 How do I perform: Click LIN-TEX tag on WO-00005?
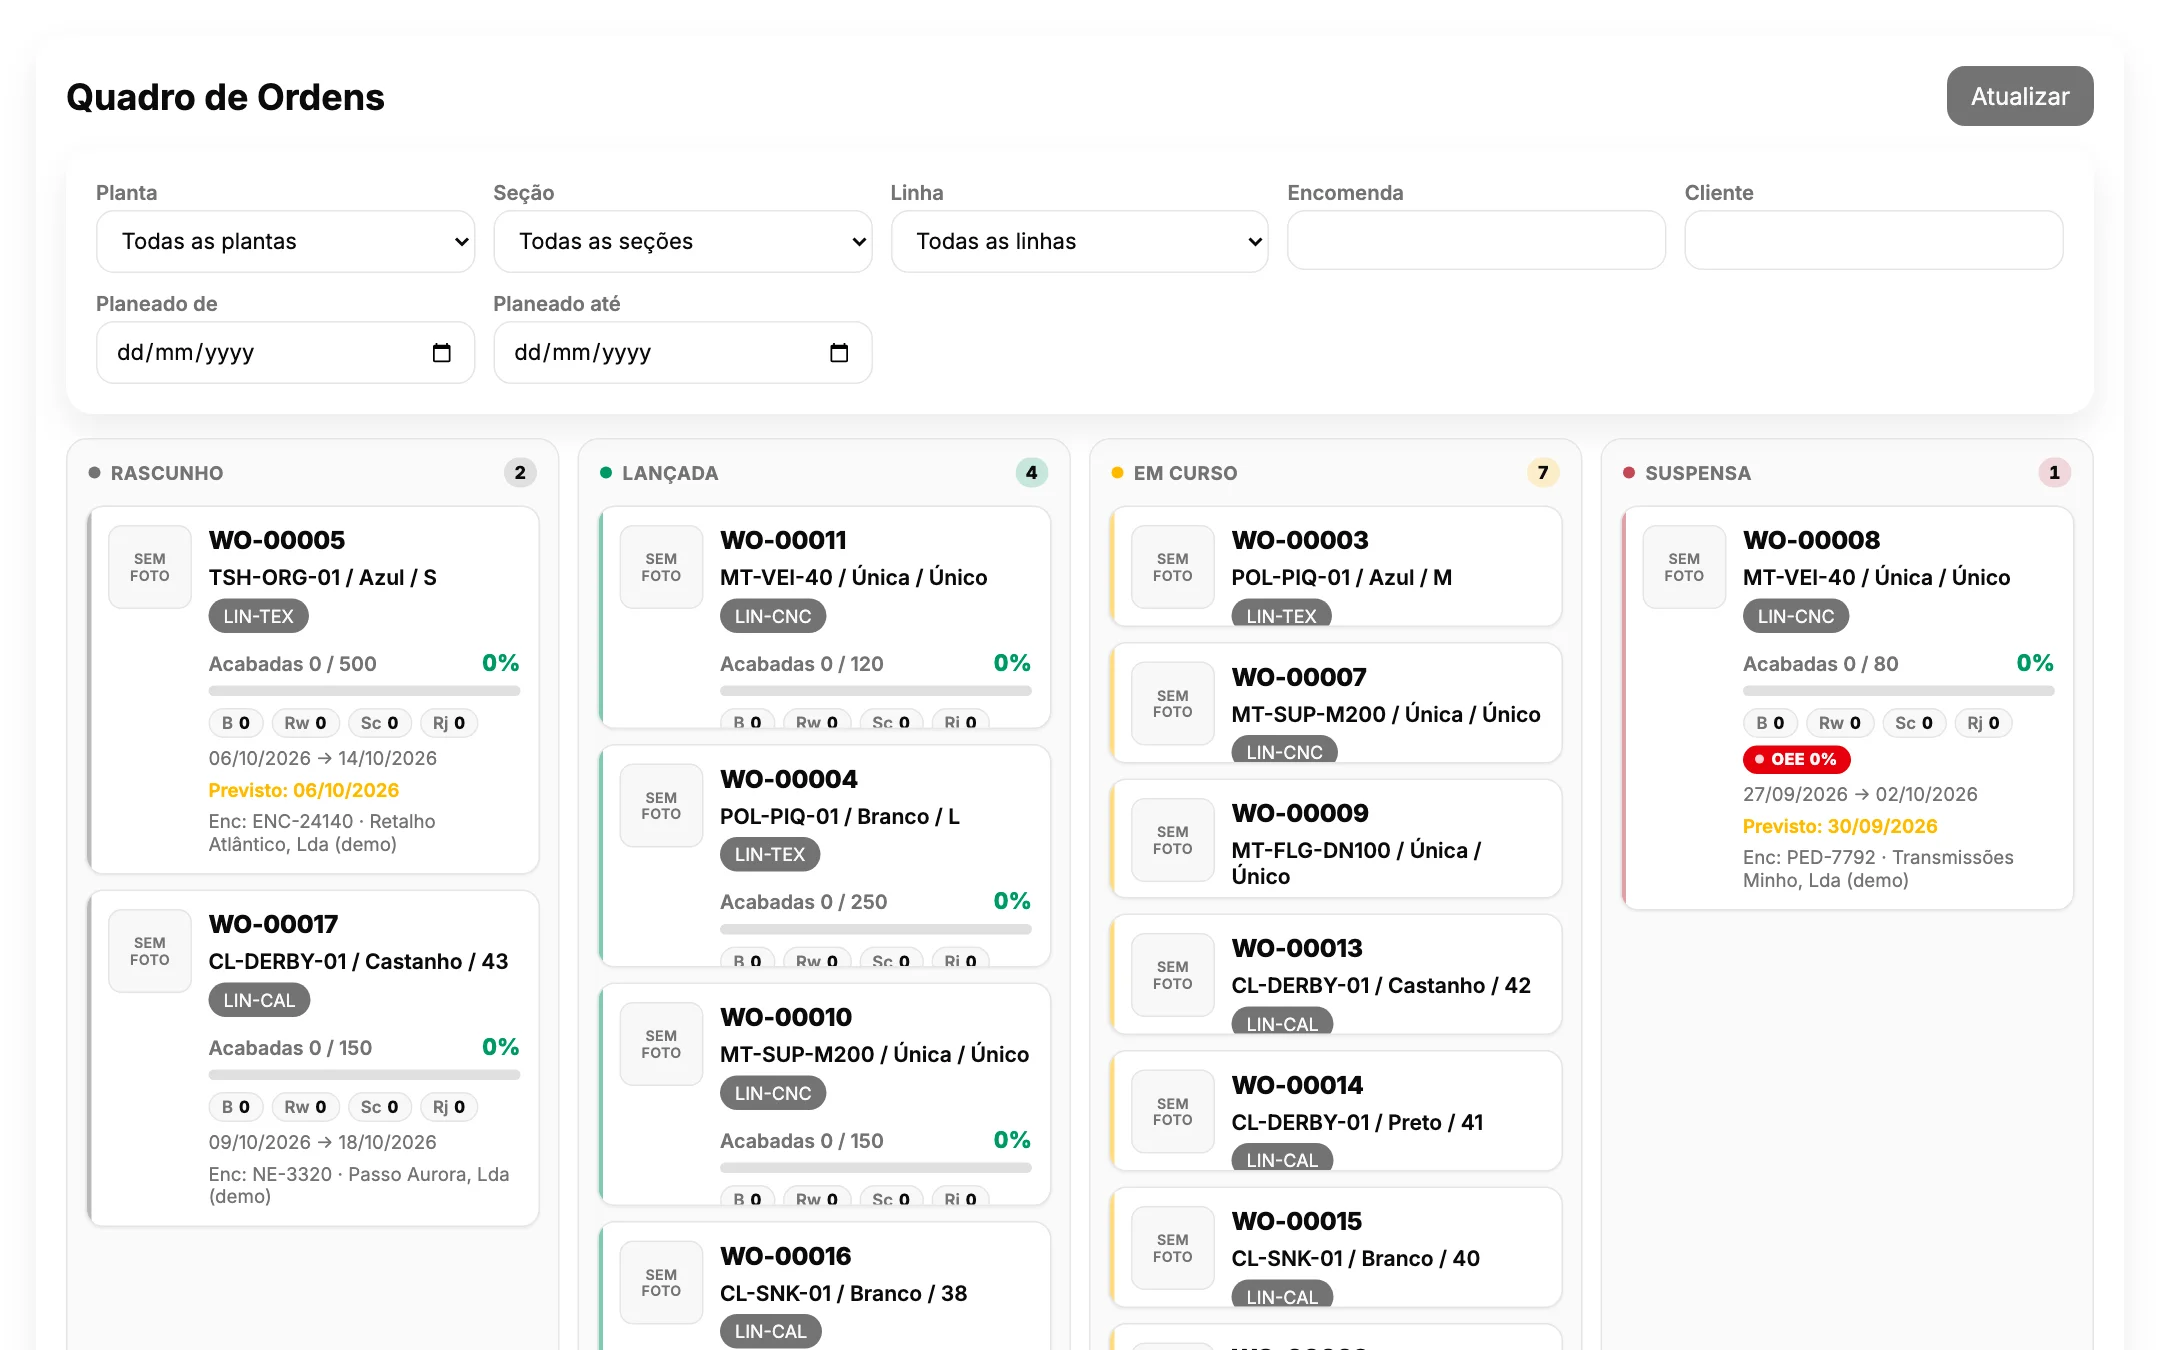(x=258, y=616)
